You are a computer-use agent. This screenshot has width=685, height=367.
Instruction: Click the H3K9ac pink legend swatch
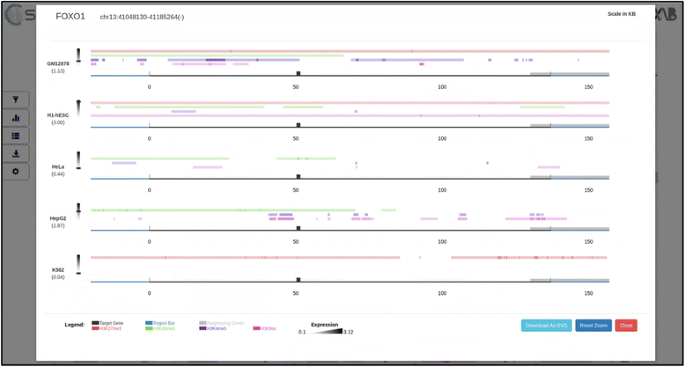coord(256,328)
